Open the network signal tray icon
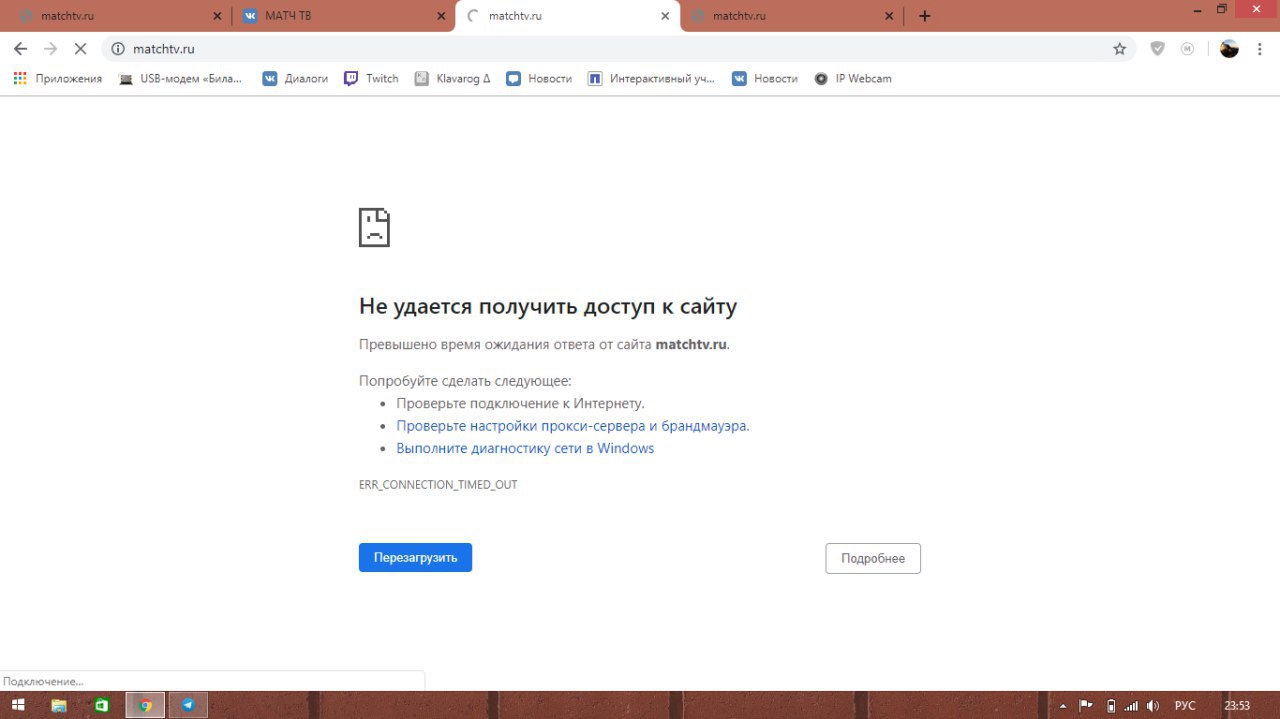Viewport: 1280px width, 719px height. [x=1131, y=705]
